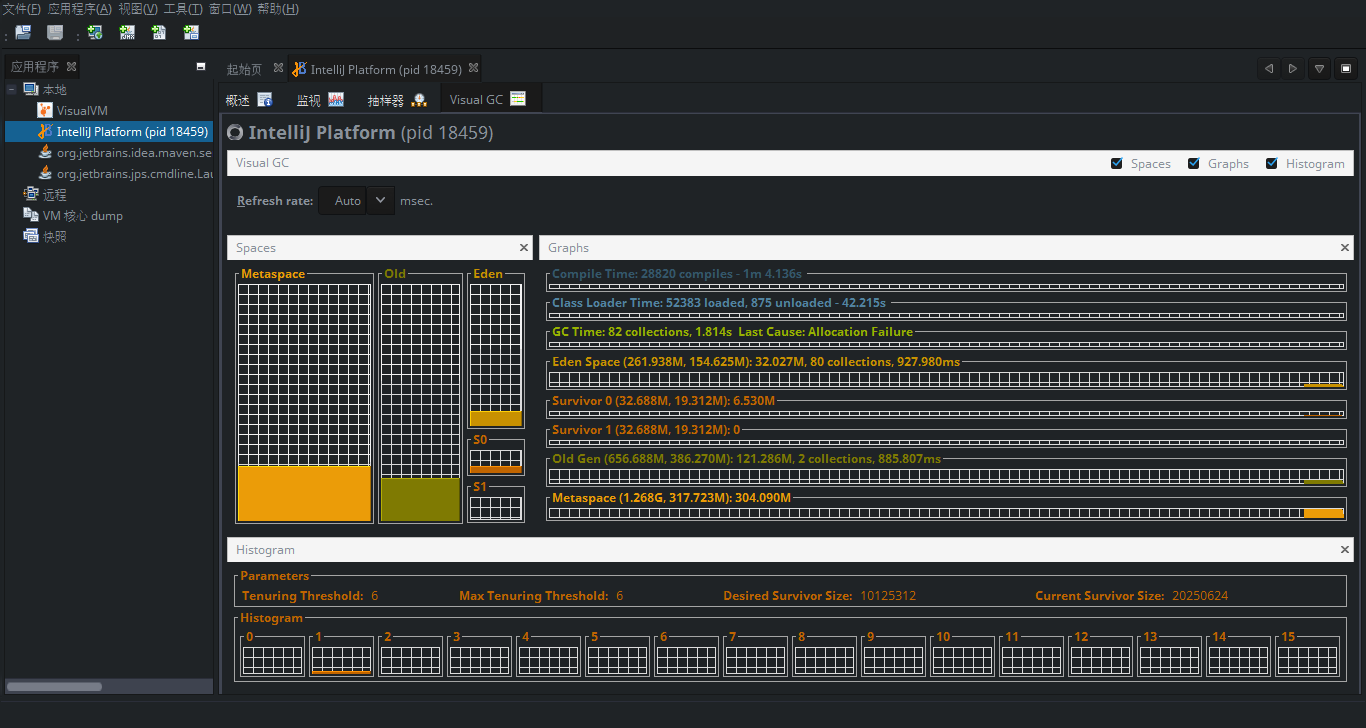The image size is (1366, 728).
Task: Click the Old generation olive usage bar
Action: 421,499
